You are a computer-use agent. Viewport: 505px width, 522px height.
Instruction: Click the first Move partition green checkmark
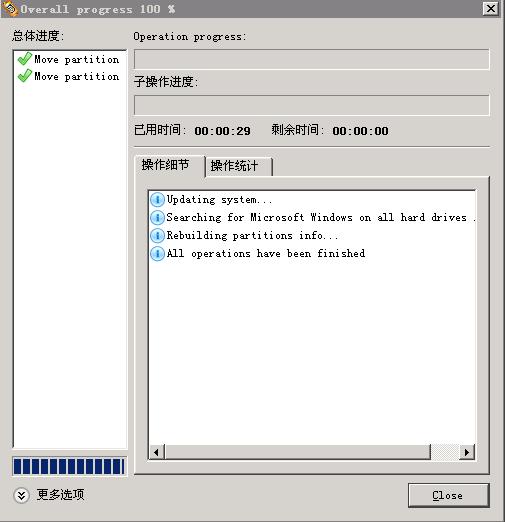pyautogui.click(x=25, y=59)
